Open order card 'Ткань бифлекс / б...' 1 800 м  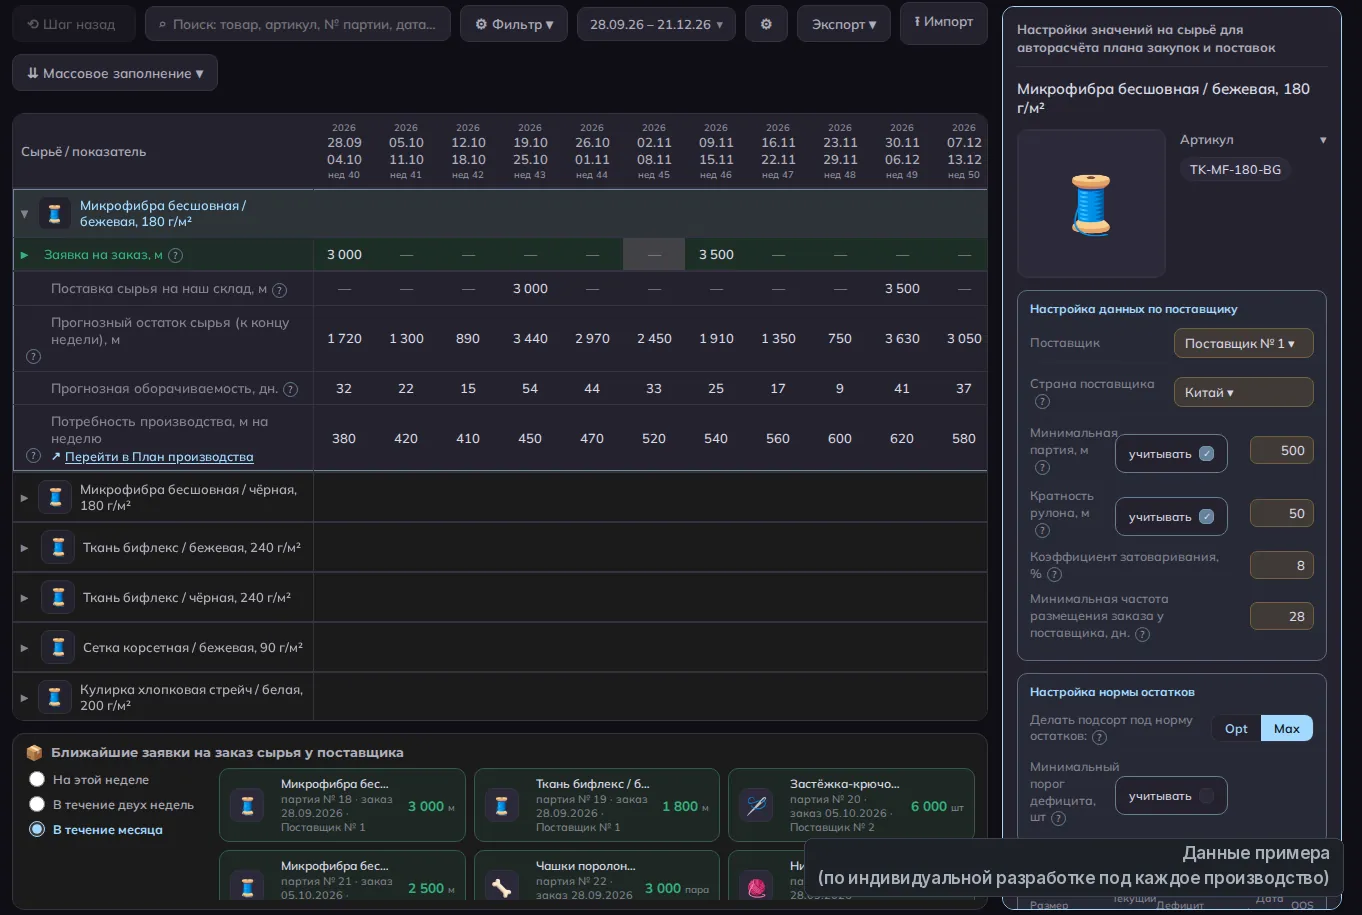point(597,805)
